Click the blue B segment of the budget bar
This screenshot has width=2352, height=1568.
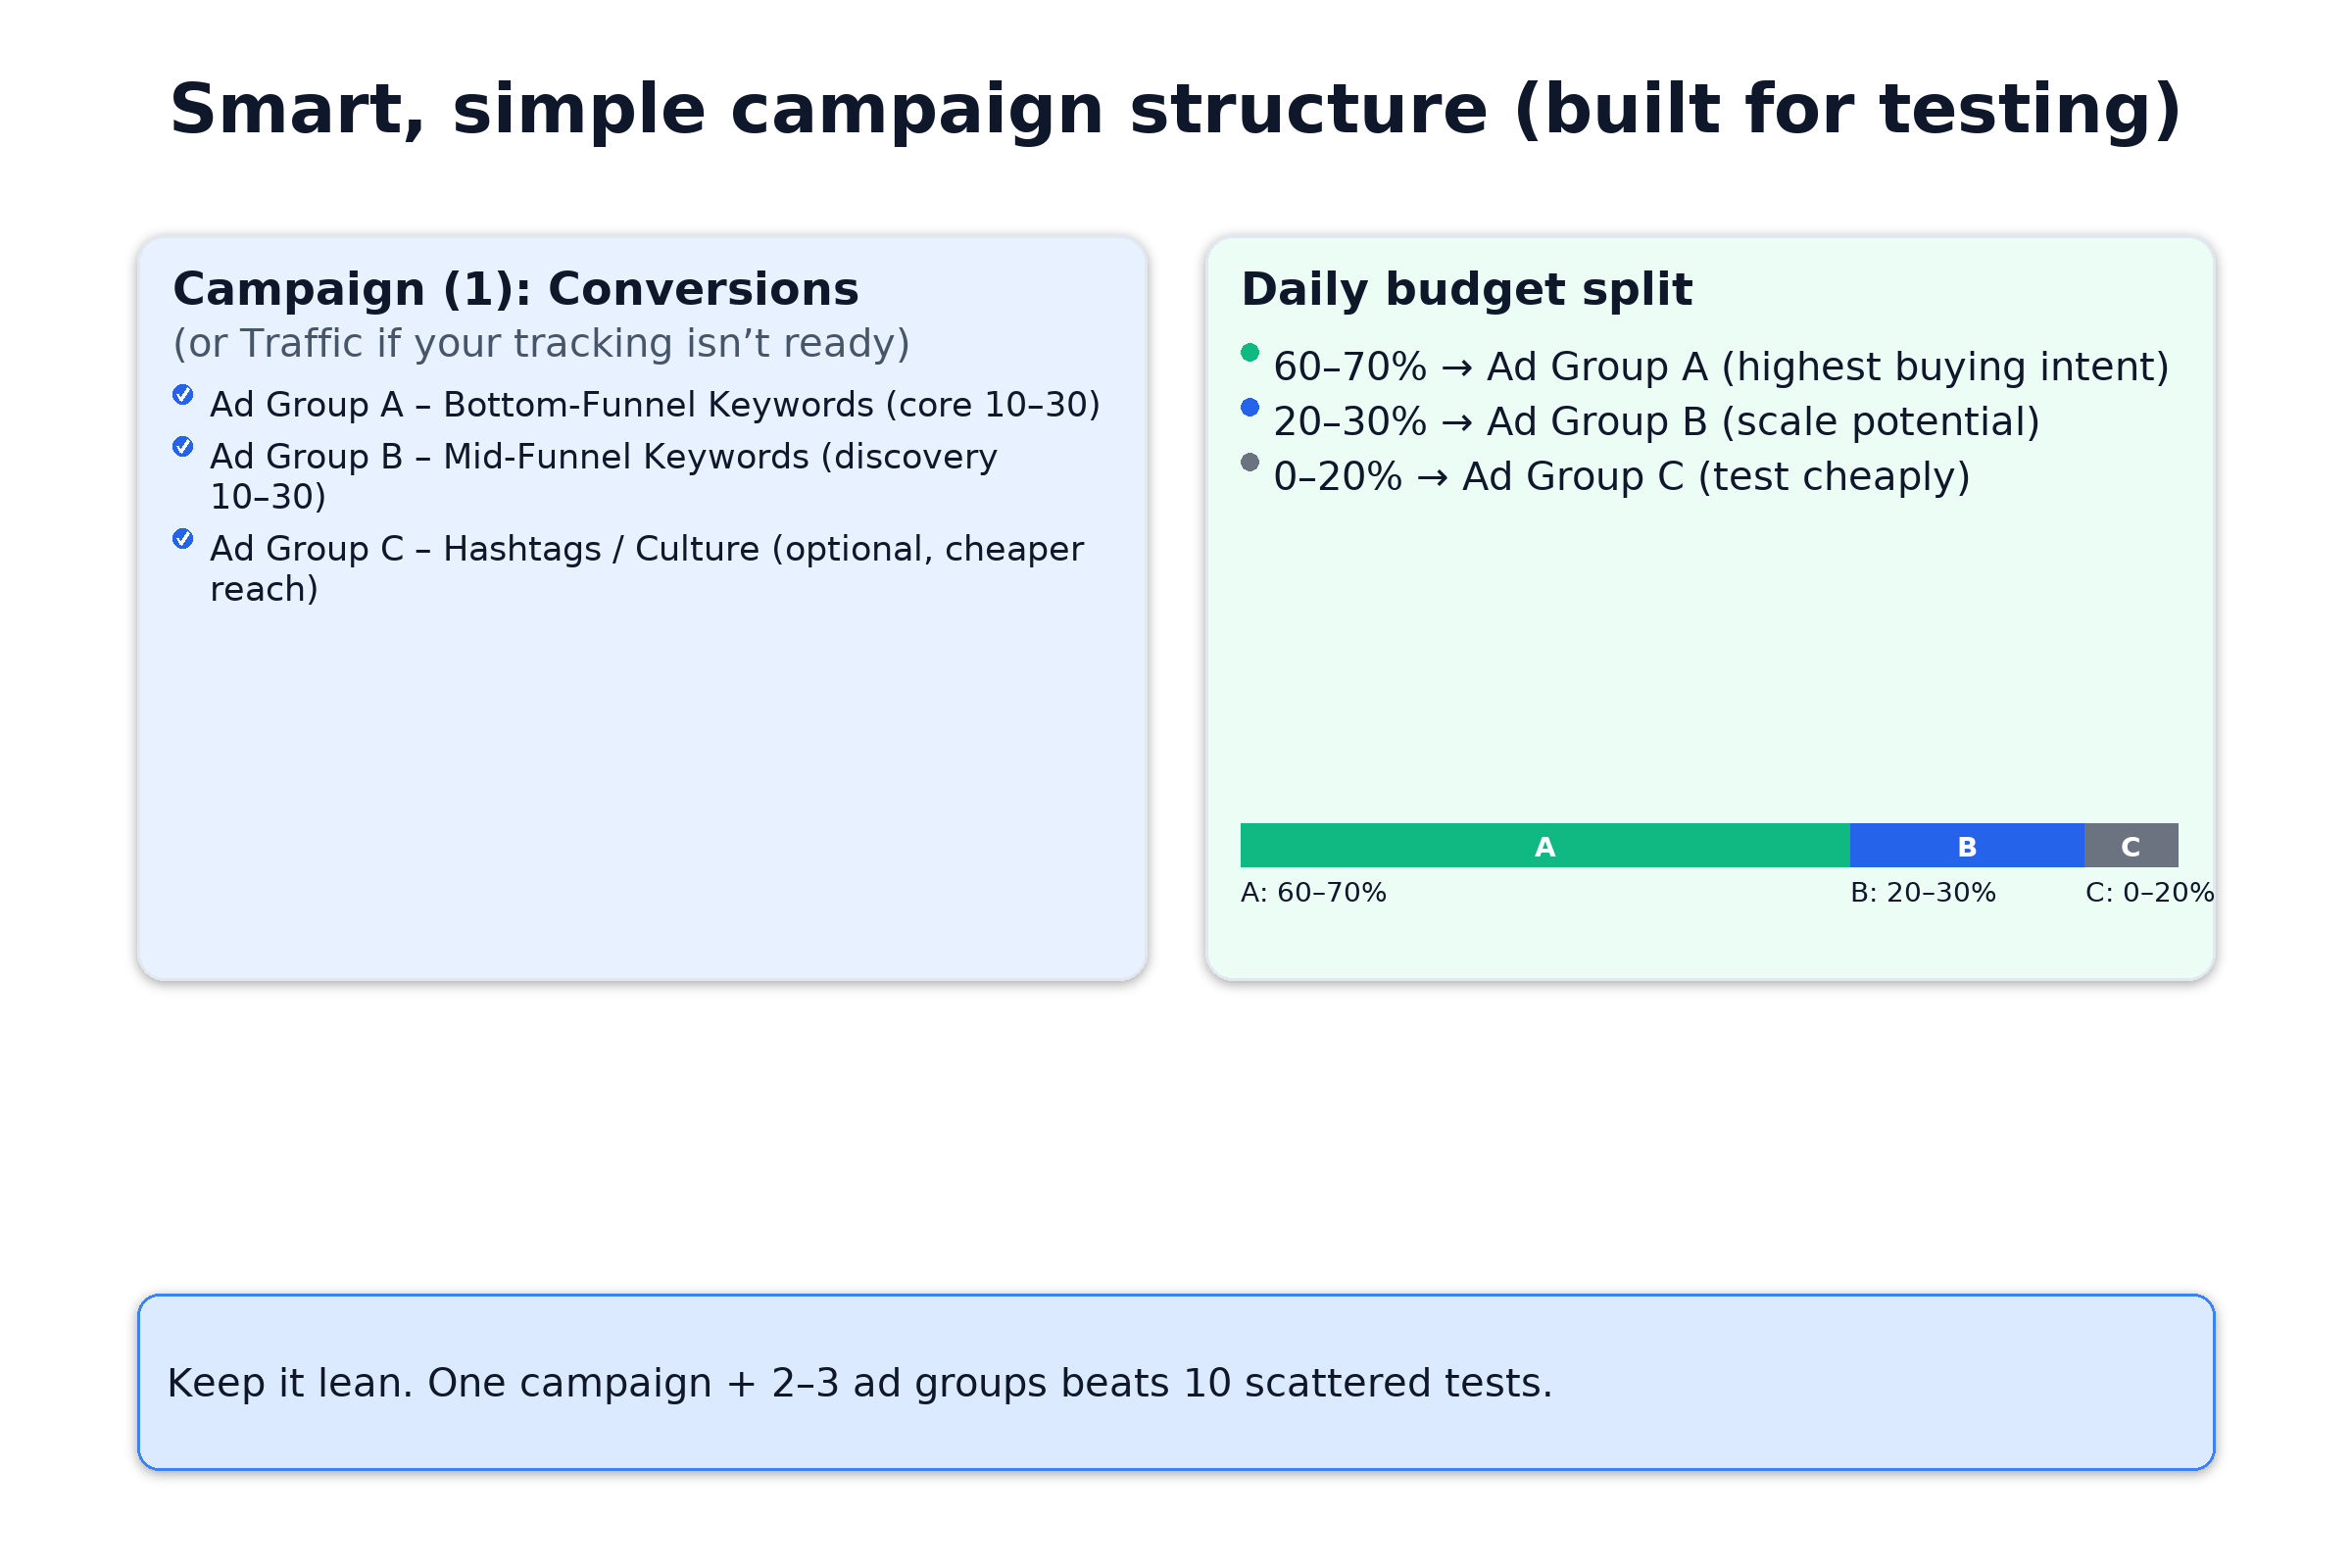tap(1967, 846)
